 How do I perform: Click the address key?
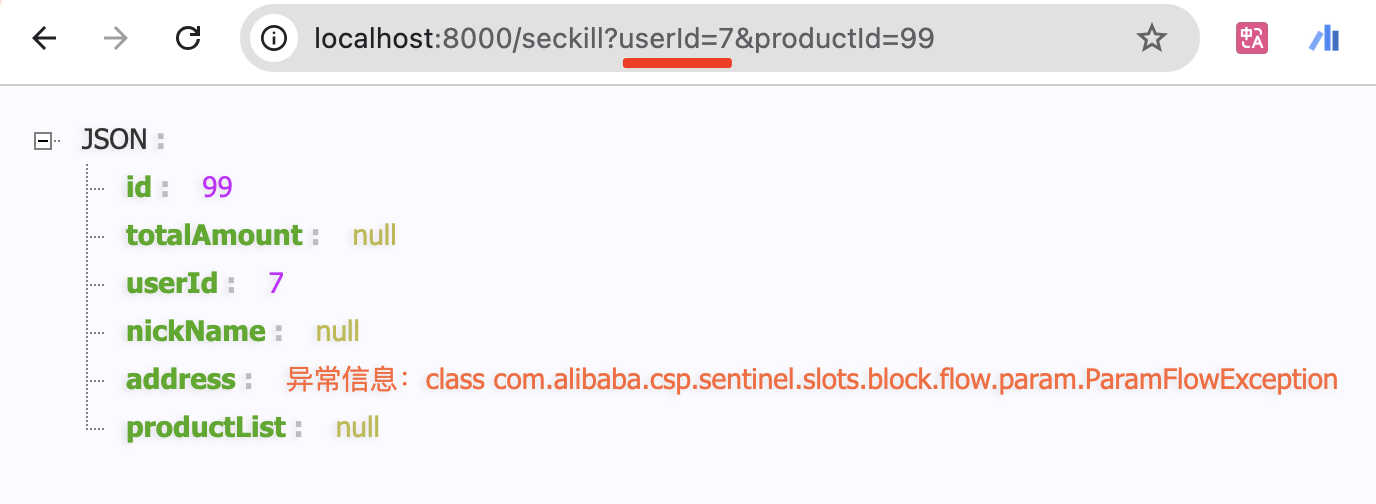pos(181,380)
